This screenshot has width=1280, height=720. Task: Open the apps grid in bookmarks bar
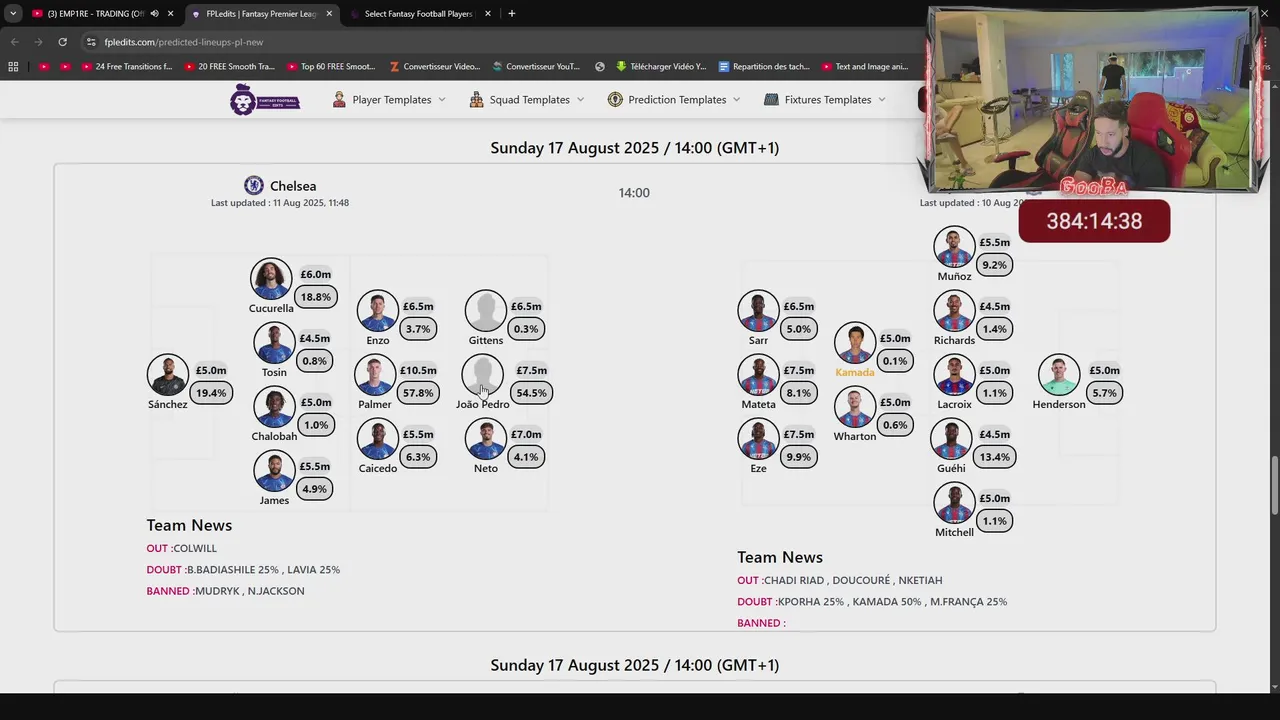[x=13, y=67]
